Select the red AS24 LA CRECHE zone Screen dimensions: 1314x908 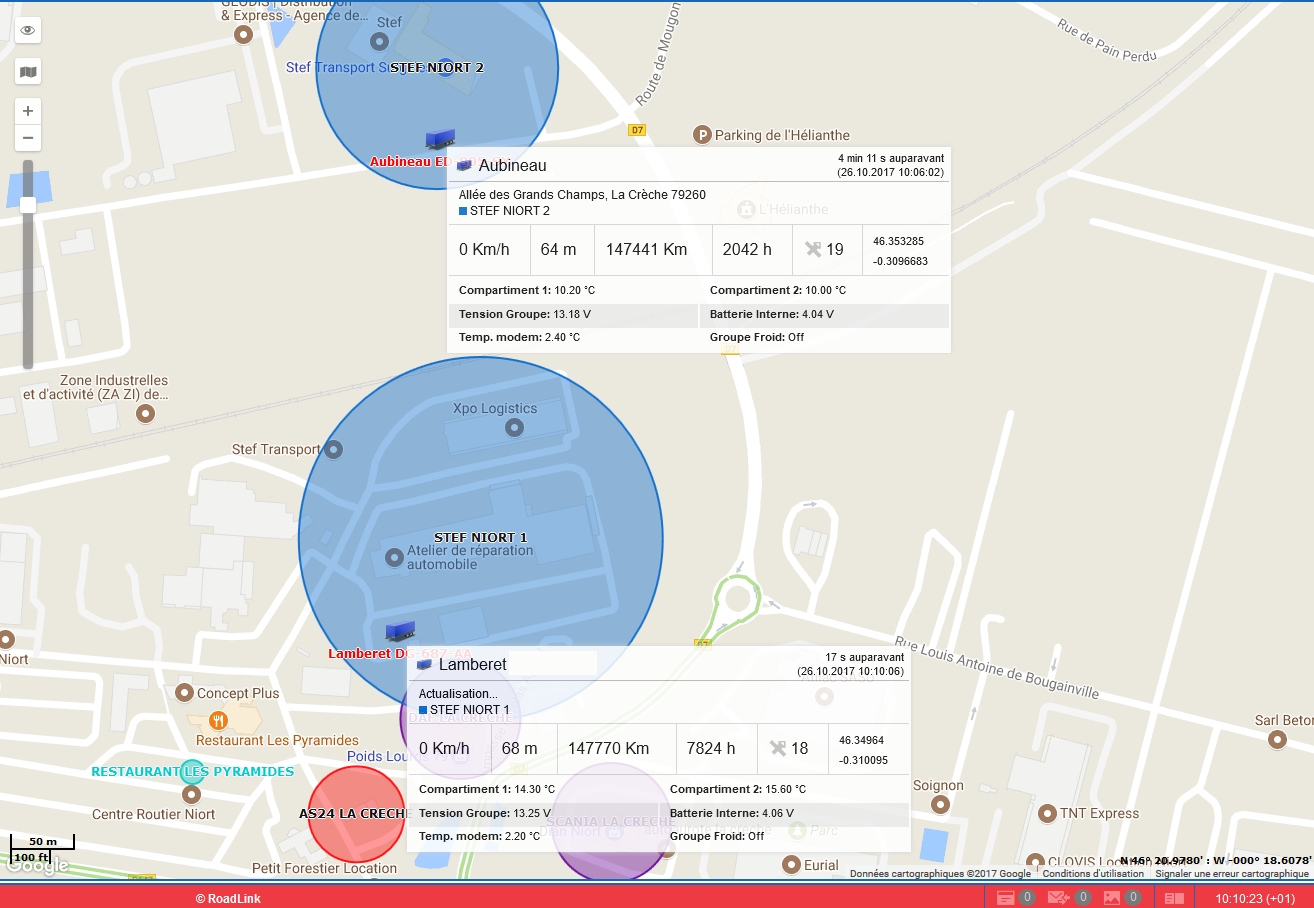point(356,814)
